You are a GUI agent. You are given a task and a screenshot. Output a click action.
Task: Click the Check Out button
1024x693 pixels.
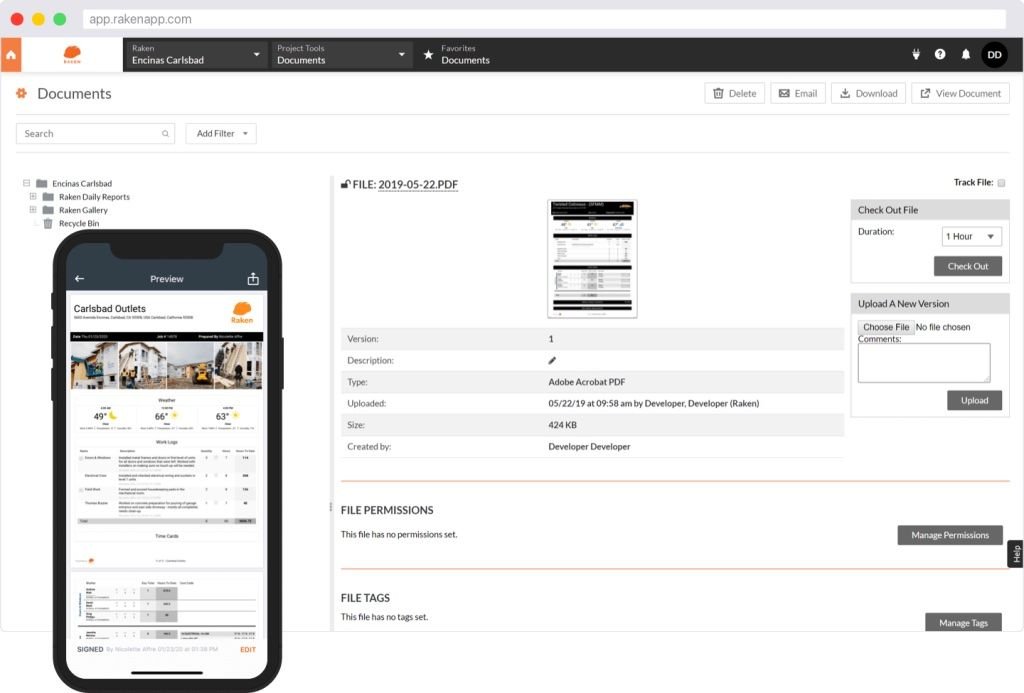967,266
